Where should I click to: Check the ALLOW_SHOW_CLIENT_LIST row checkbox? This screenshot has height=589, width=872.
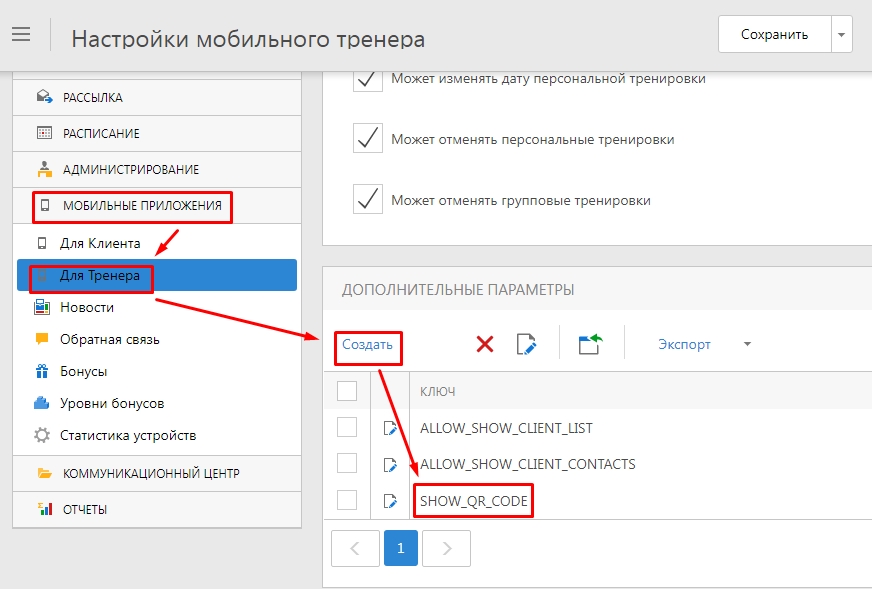tap(347, 428)
